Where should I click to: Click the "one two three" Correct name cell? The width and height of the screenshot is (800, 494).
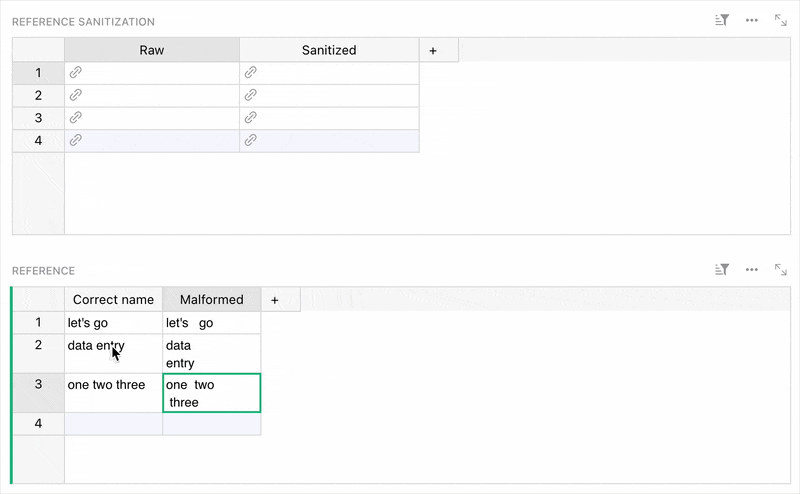pos(112,392)
